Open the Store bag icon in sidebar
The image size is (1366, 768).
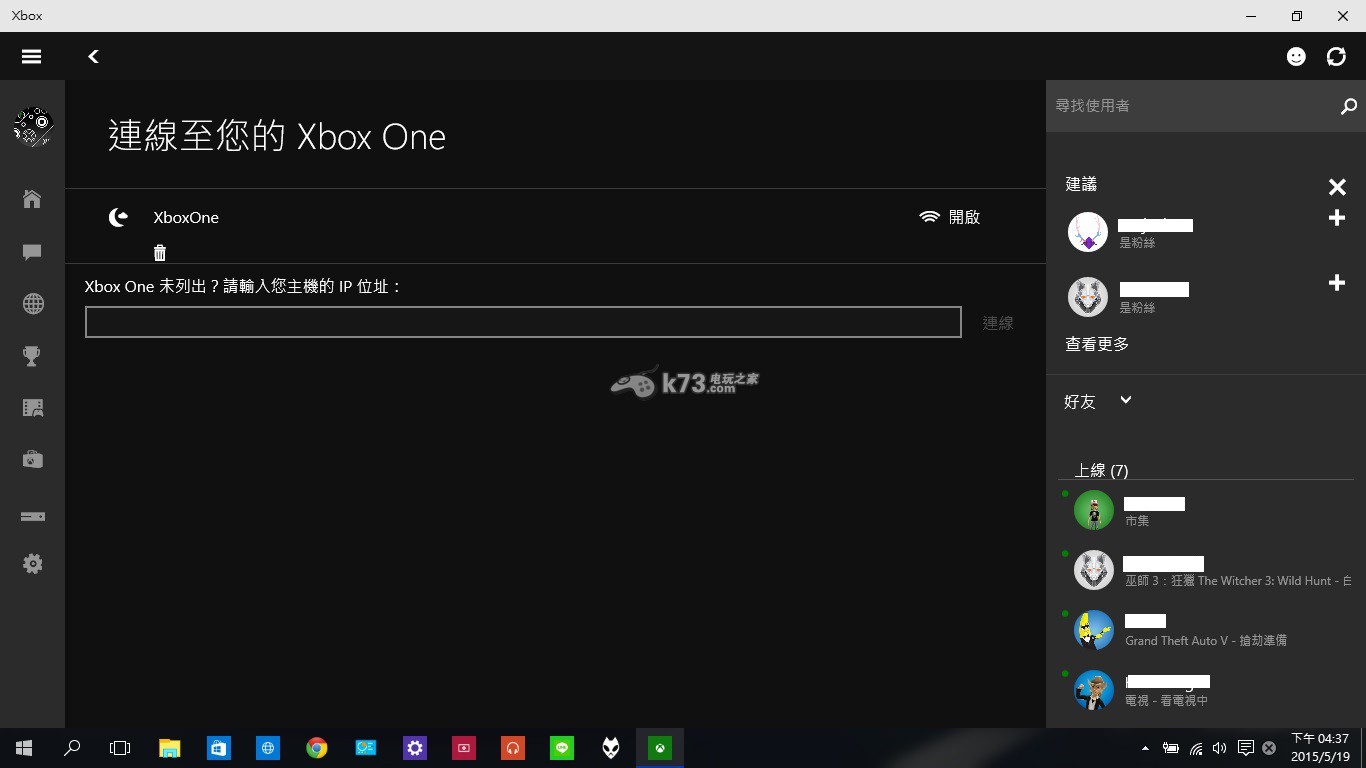[x=32, y=460]
